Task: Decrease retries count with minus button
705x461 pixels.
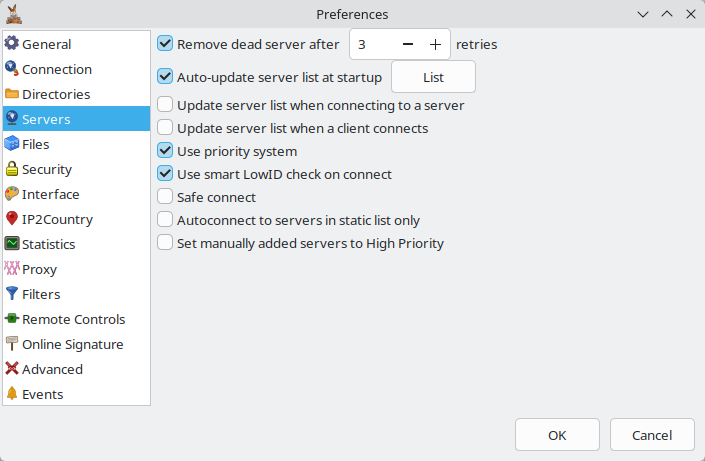Action: 408,44
